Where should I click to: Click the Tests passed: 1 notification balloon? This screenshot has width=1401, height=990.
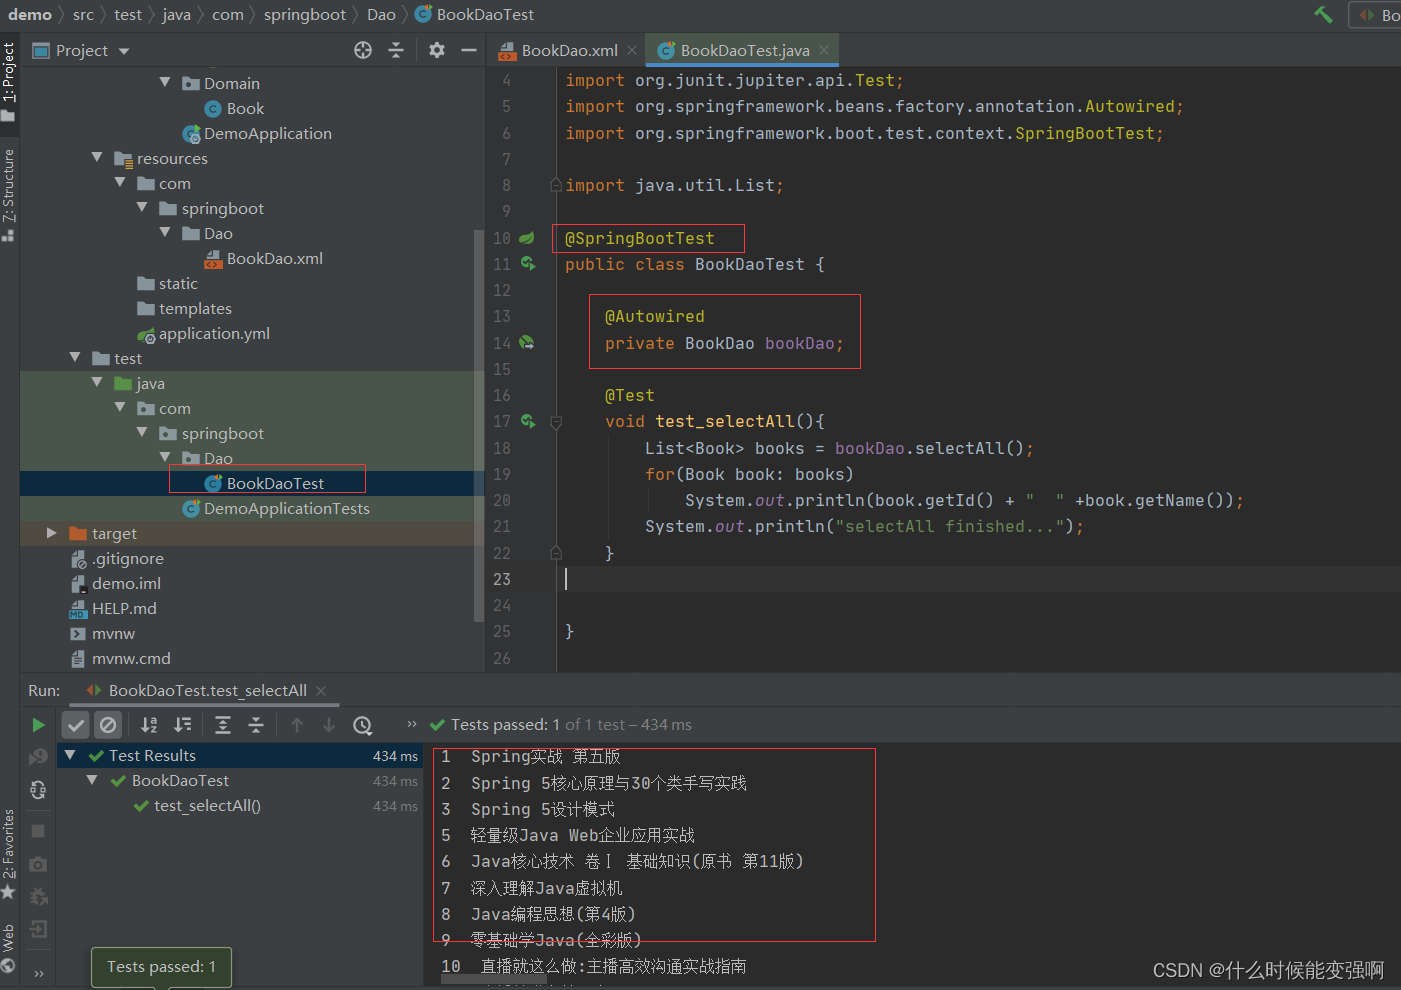pyautogui.click(x=160, y=966)
